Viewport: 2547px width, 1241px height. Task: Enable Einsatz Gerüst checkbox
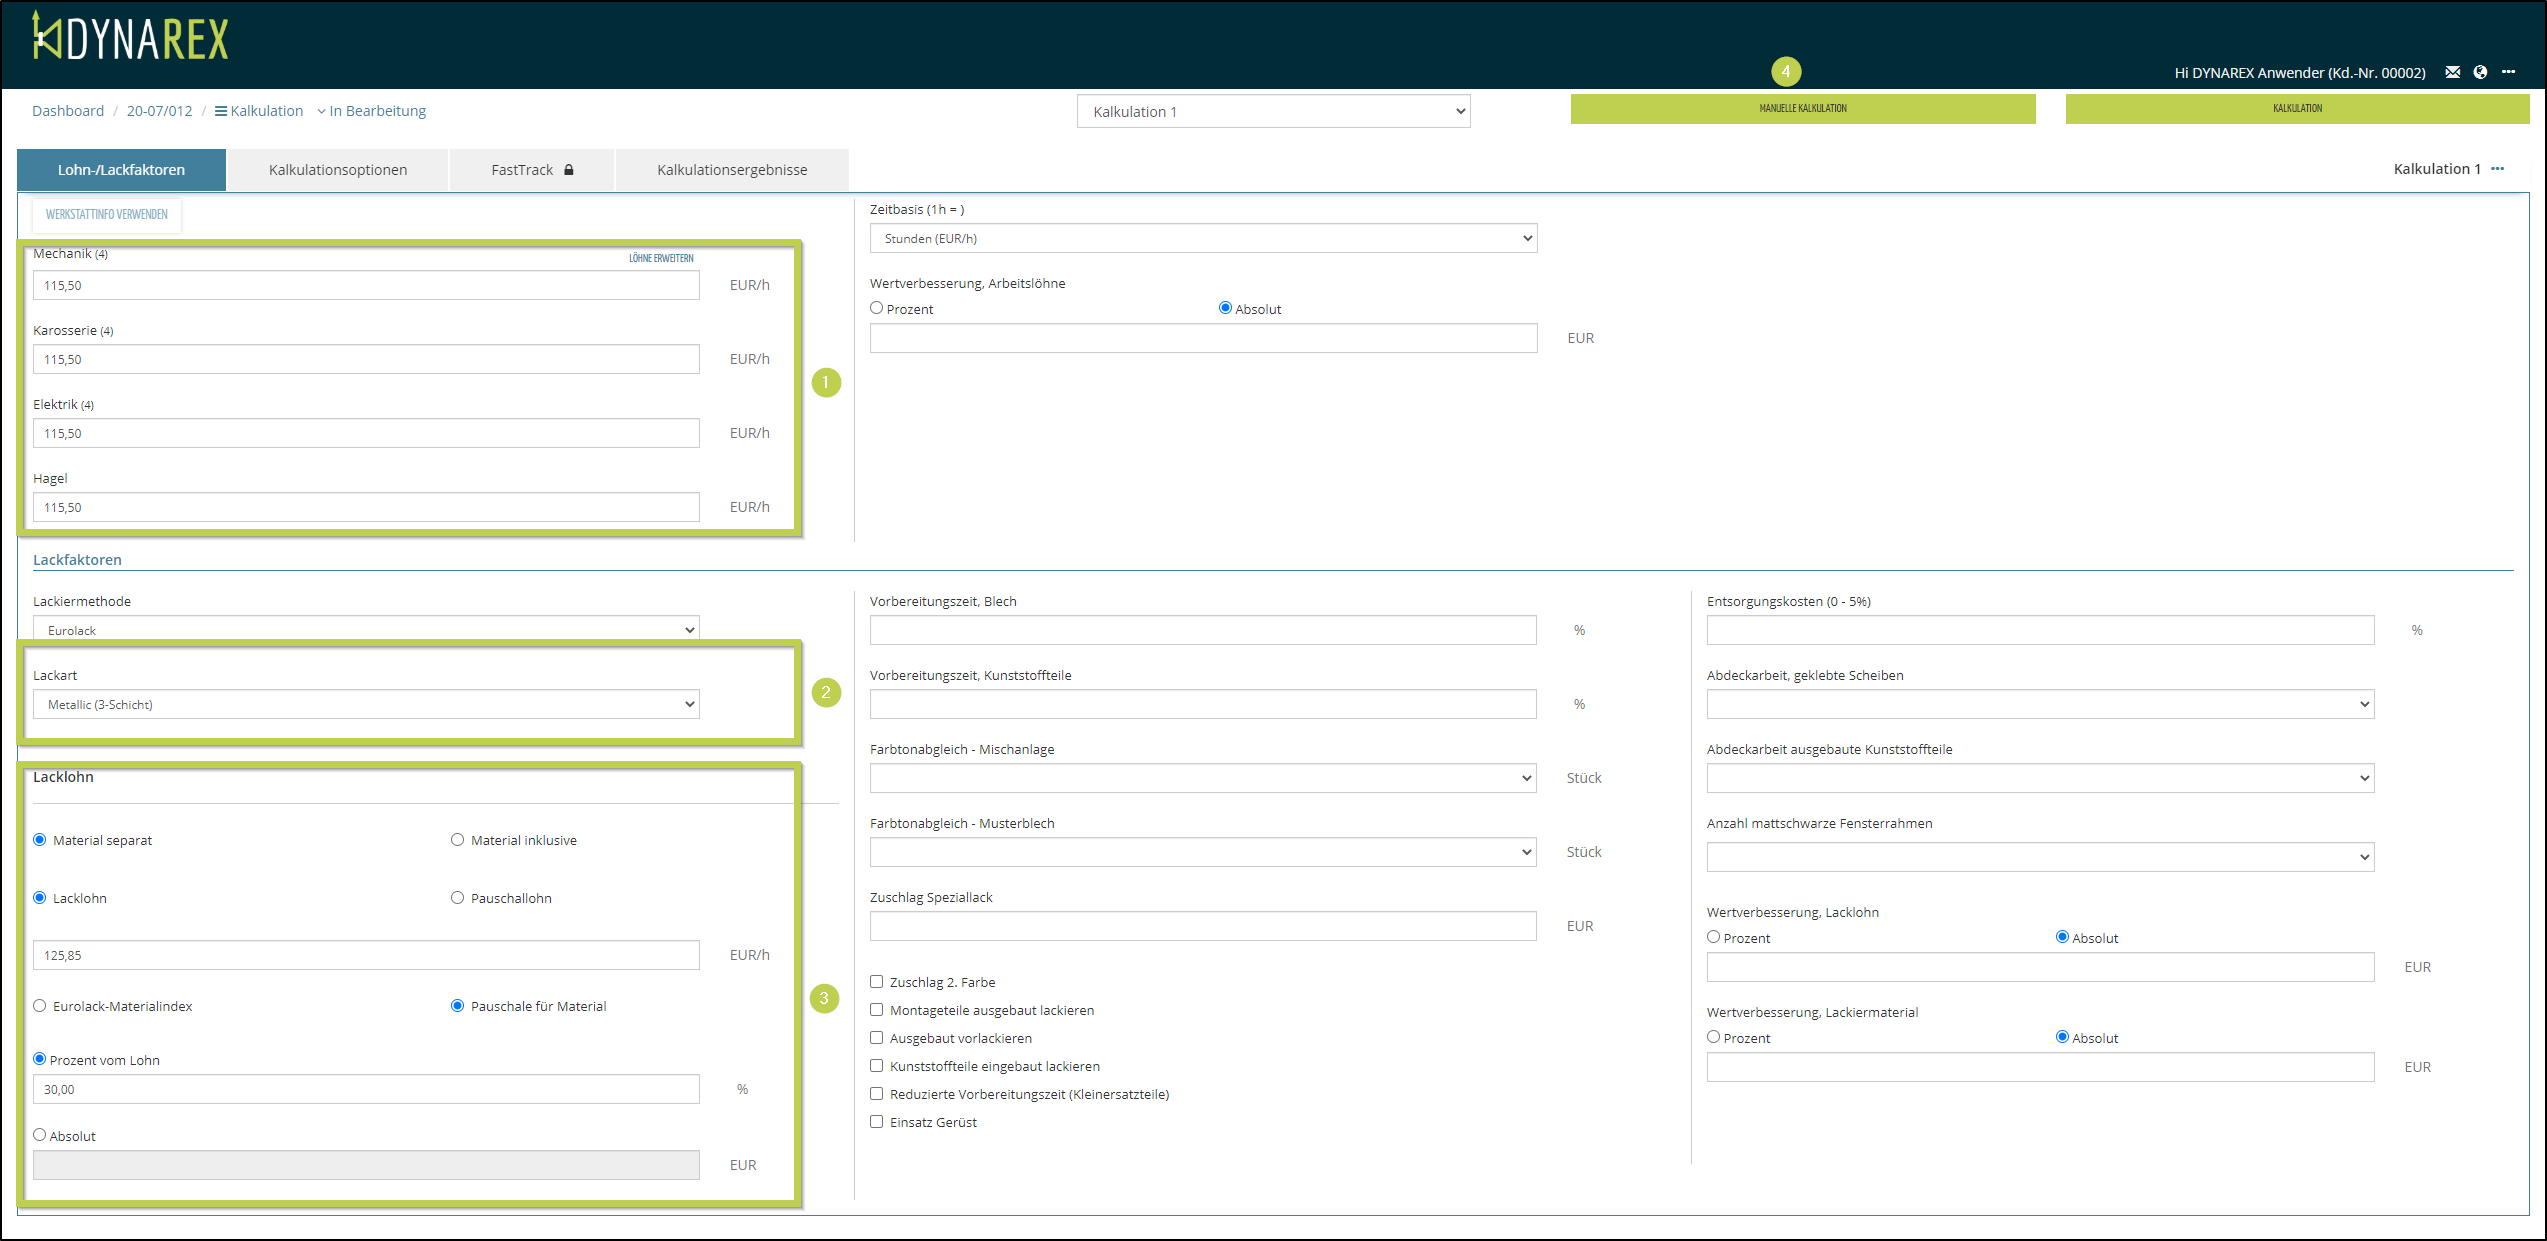click(877, 1122)
